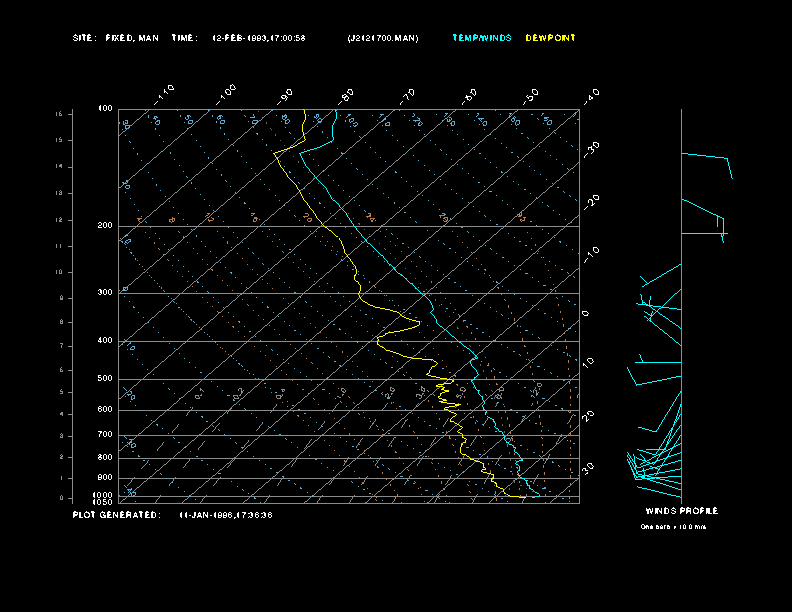This screenshot has height=612, width=792.
Task: Click the yellow 'DEWPOINT' legend label
Action: tap(550, 38)
